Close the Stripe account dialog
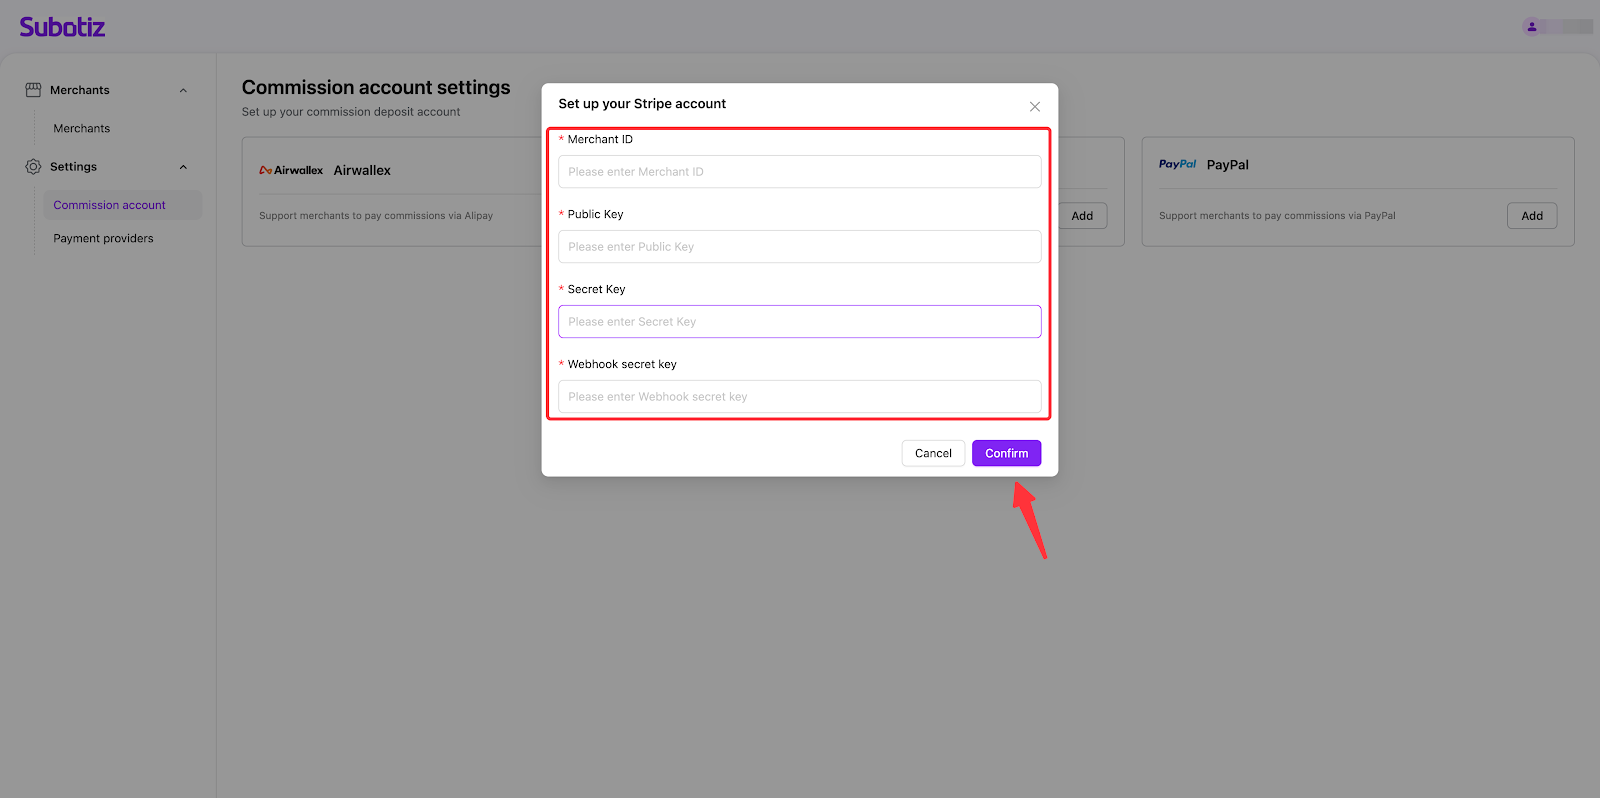1600x798 pixels. click(1035, 107)
